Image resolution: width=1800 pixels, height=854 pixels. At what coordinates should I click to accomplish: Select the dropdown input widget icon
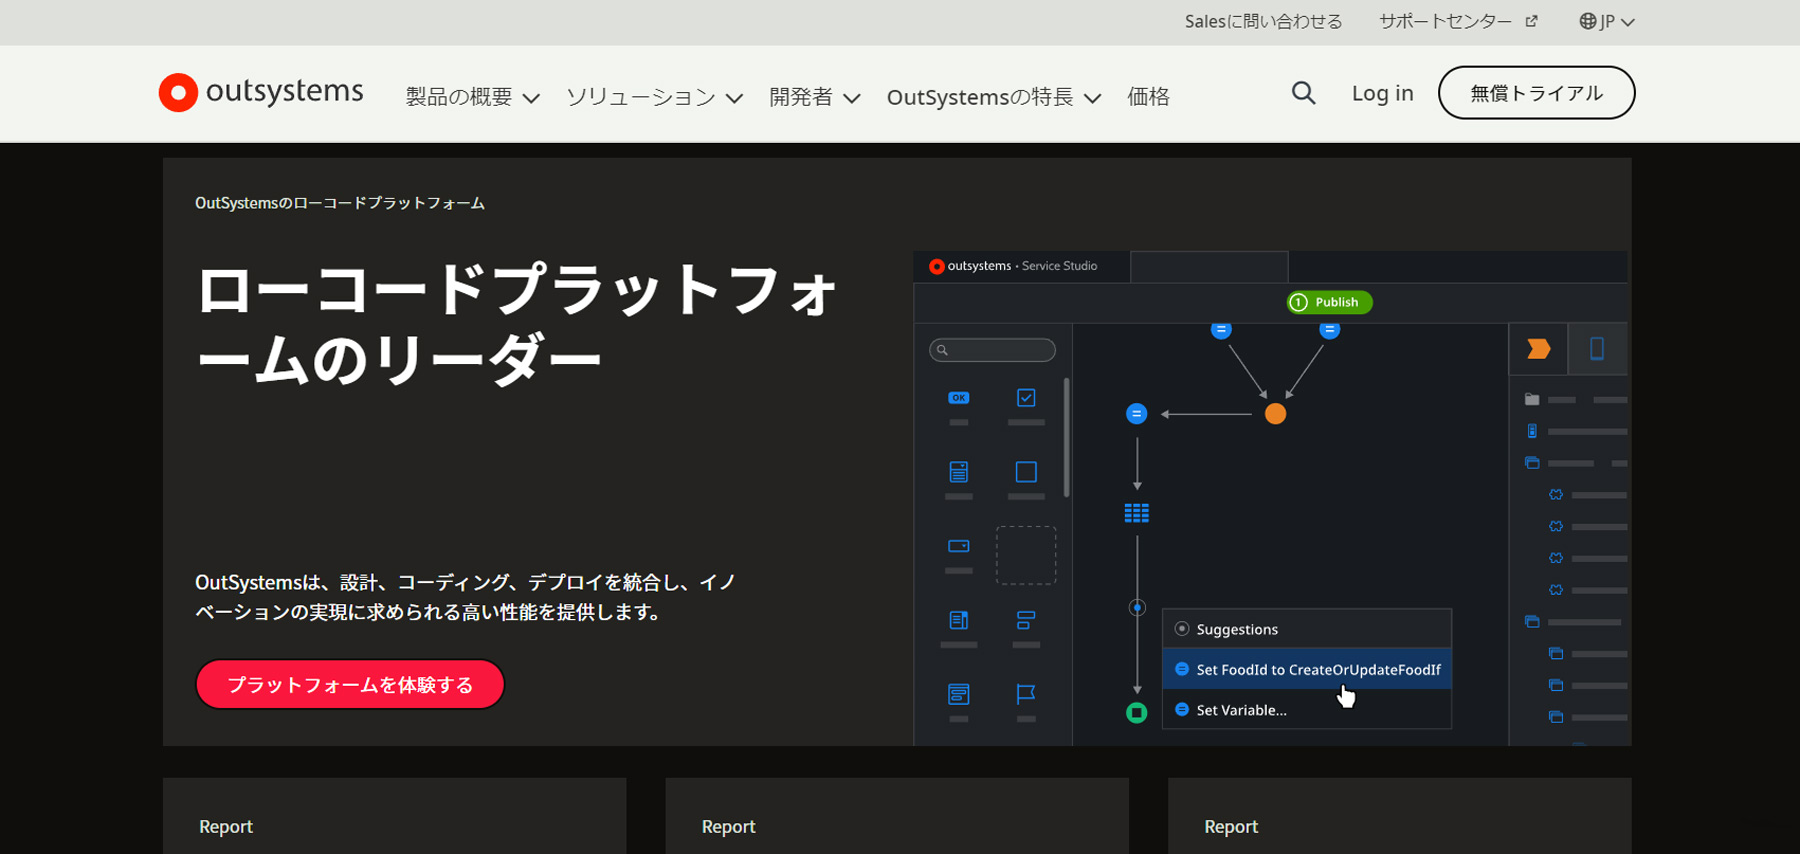click(958, 546)
